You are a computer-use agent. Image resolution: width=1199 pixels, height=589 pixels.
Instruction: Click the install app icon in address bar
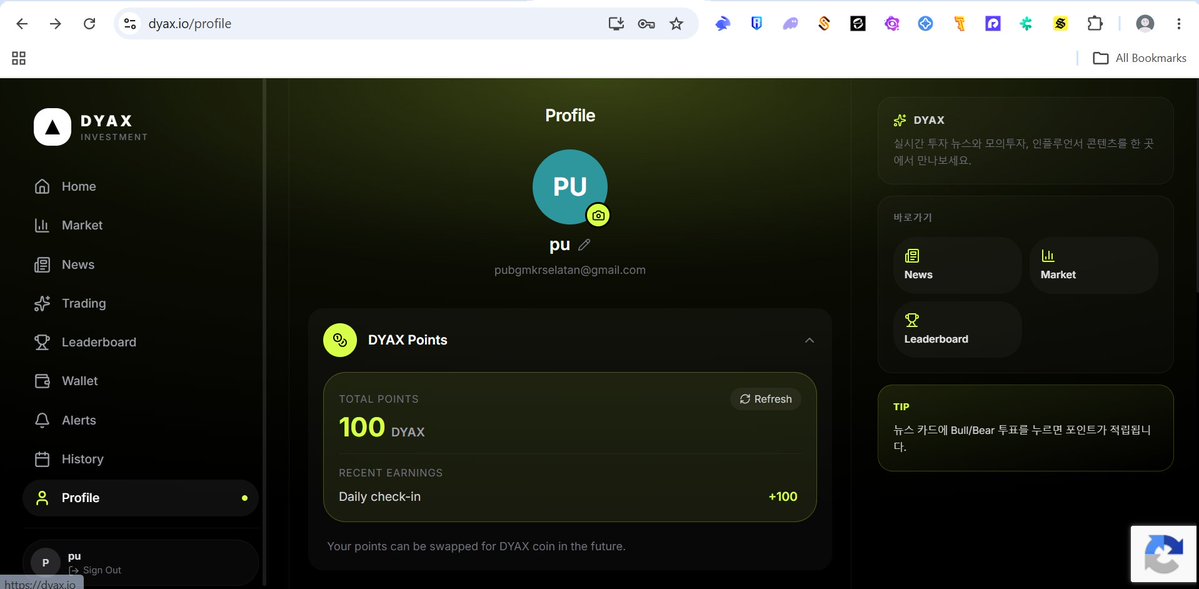(x=616, y=24)
